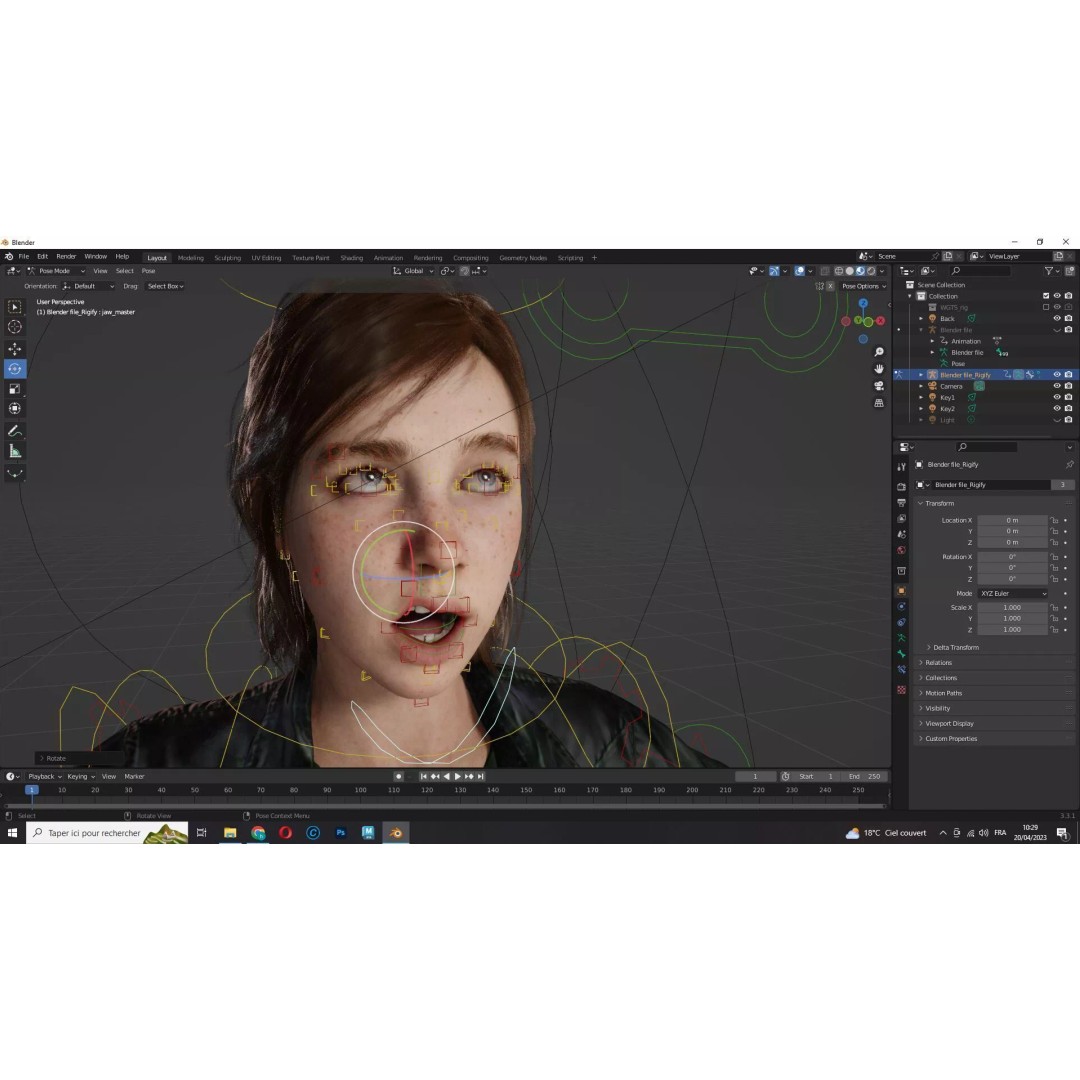Open the XYZ Euler rotation mode dropdown
Image resolution: width=1080 pixels, height=1080 pixels.
pos(1013,594)
